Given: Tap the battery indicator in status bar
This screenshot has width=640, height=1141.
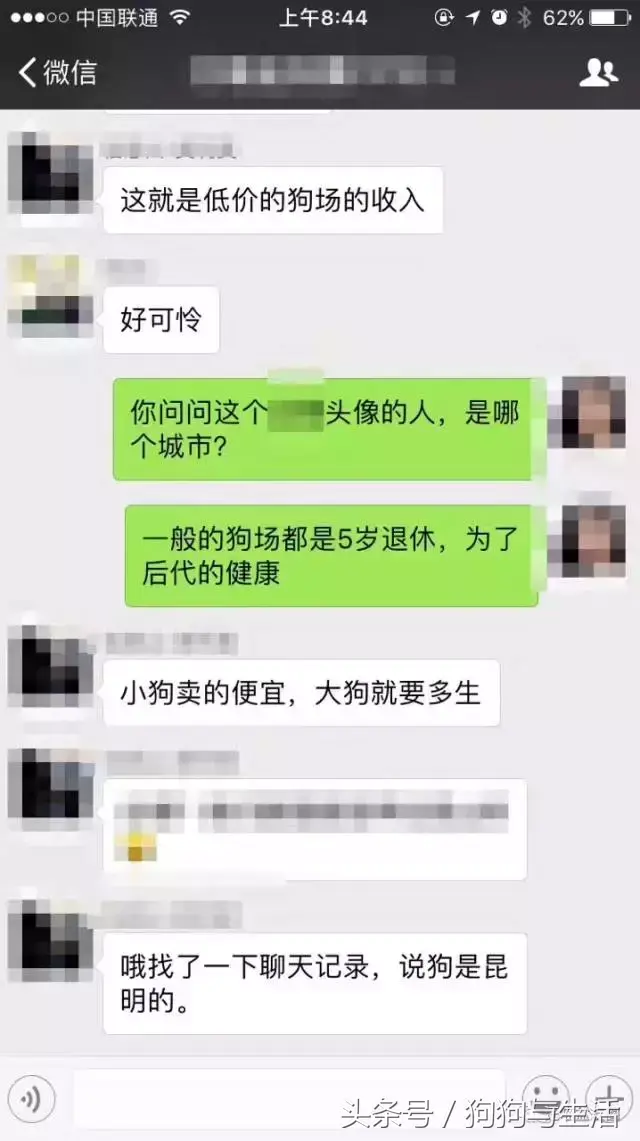Looking at the screenshot, I should point(609,18).
